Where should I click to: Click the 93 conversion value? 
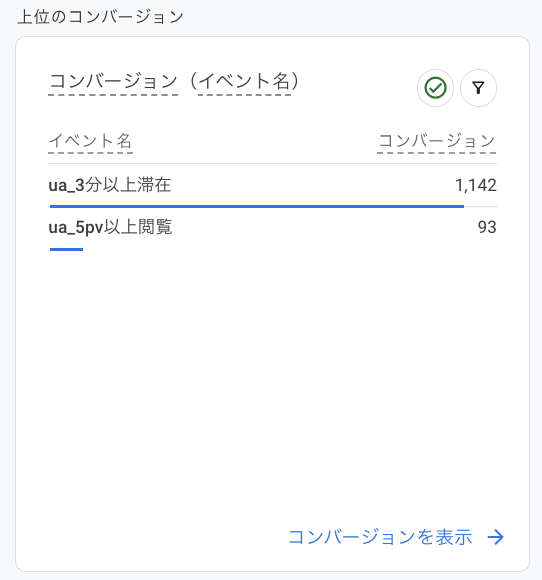487,227
